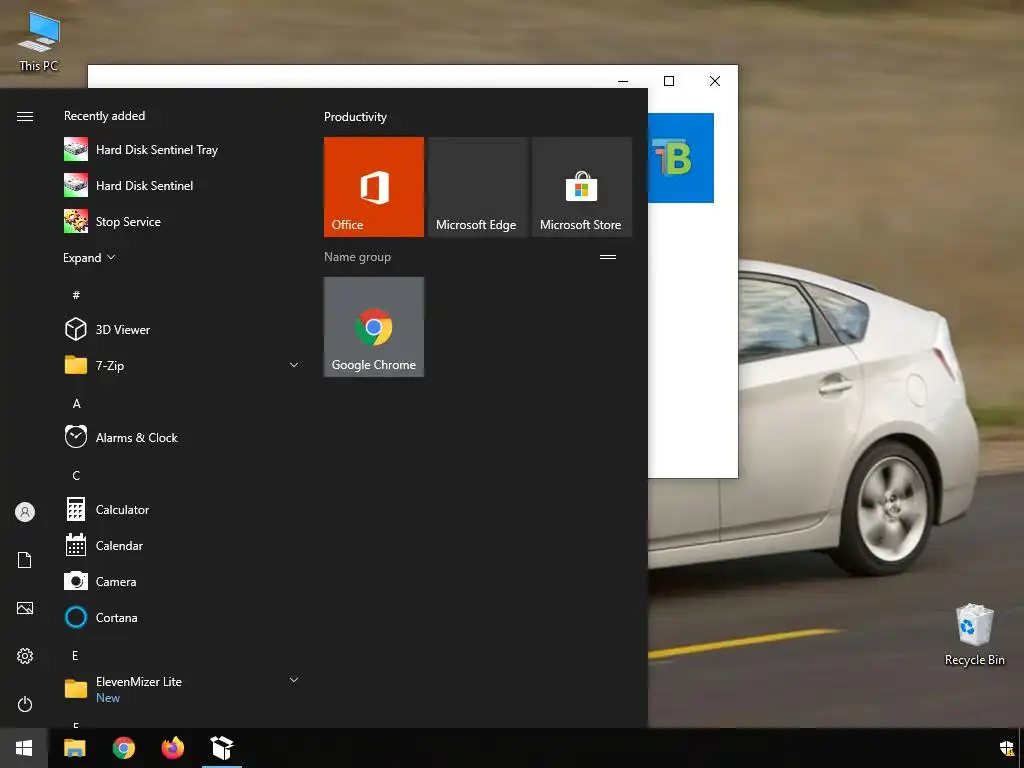Minimize the background window

point(623,80)
